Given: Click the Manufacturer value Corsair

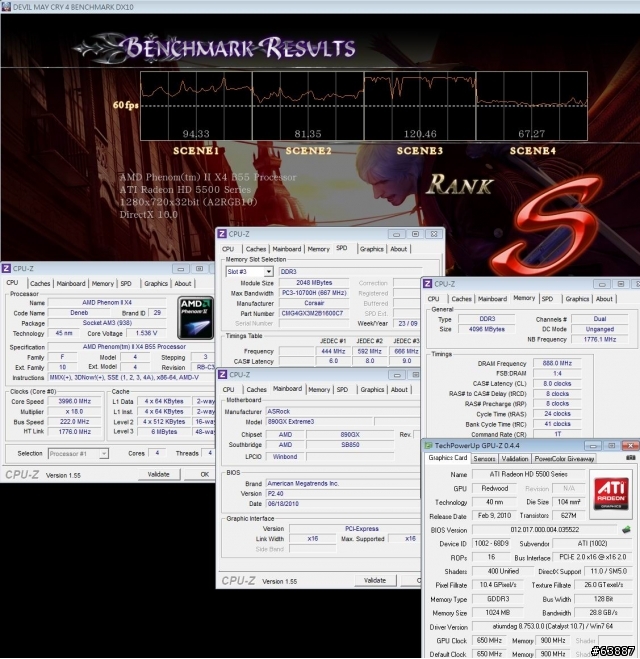Looking at the screenshot, I should pos(313,303).
